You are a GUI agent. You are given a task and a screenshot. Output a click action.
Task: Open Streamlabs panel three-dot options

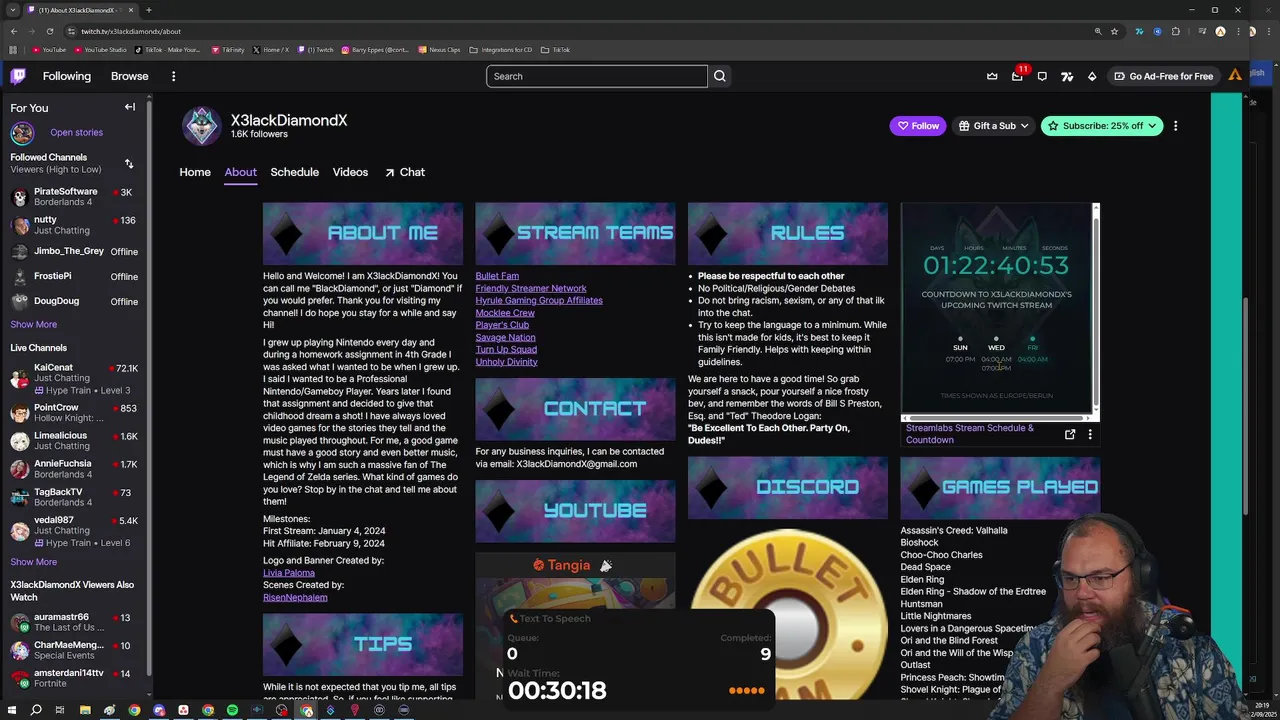coord(1090,434)
